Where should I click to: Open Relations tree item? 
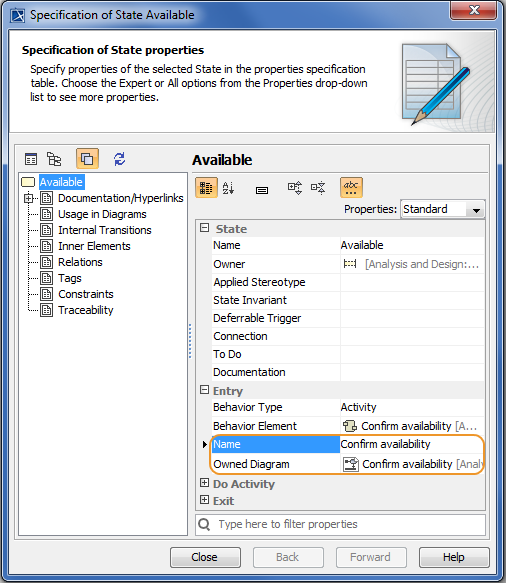click(80, 262)
